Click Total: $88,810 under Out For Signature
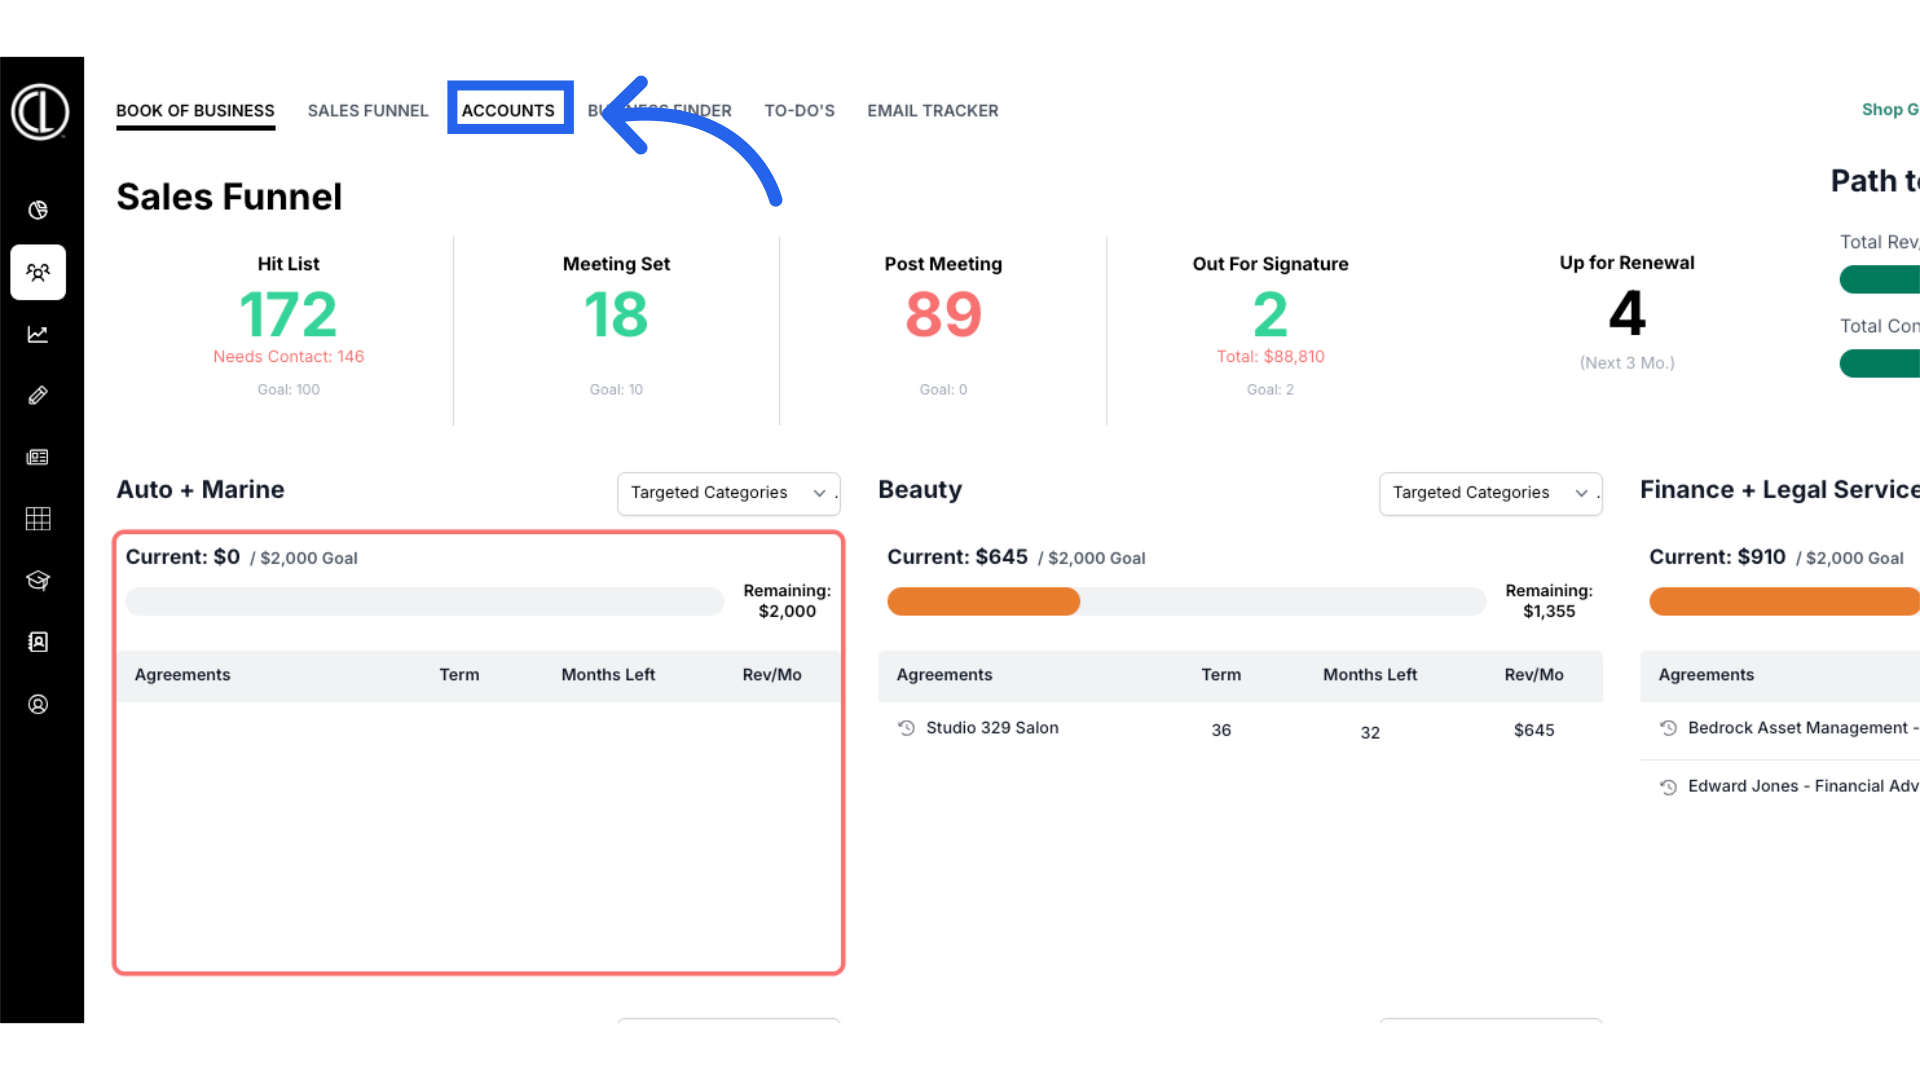The width and height of the screenshot is (1920, 1080). coord(1270,357)
